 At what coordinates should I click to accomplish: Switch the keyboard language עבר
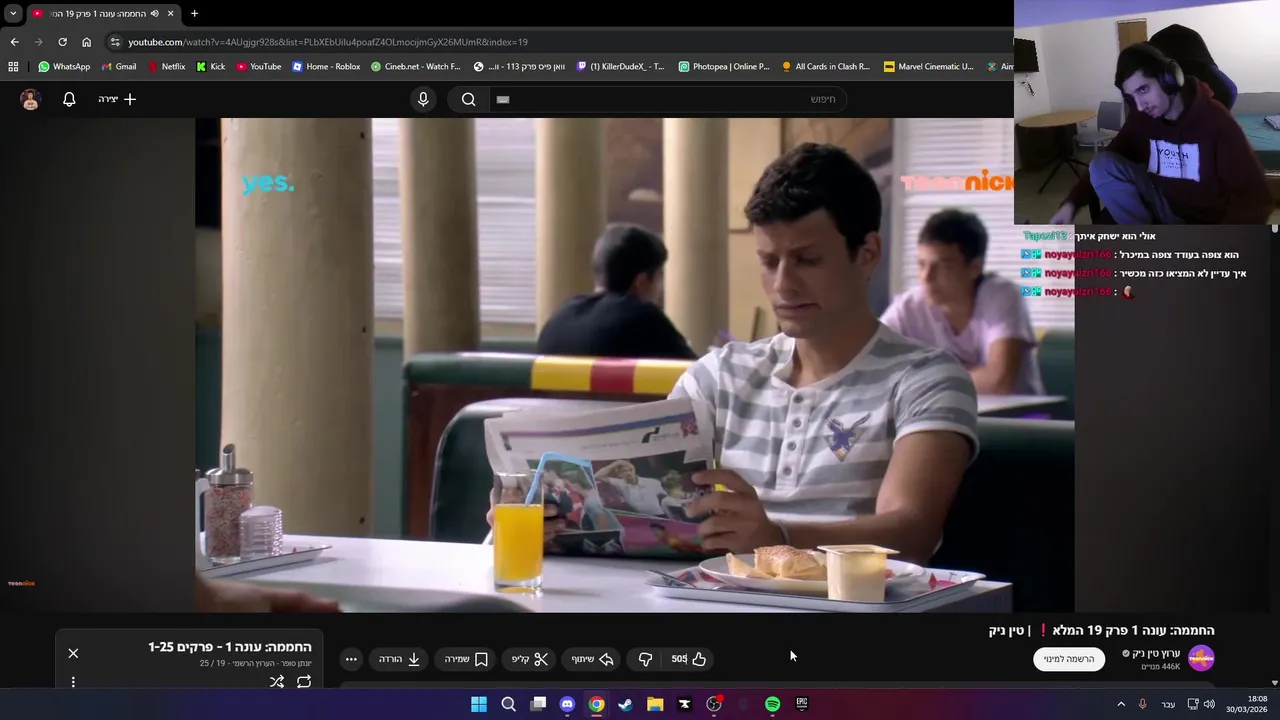(x=1168, y=704)
